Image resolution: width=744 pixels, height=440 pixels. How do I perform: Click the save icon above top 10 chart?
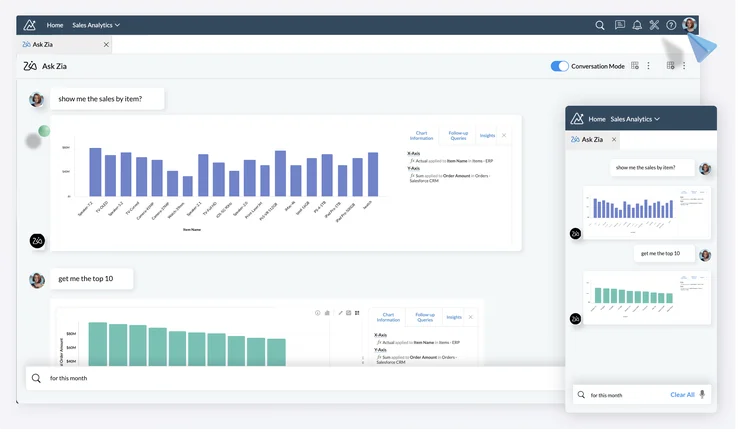(x=348, y=313)
